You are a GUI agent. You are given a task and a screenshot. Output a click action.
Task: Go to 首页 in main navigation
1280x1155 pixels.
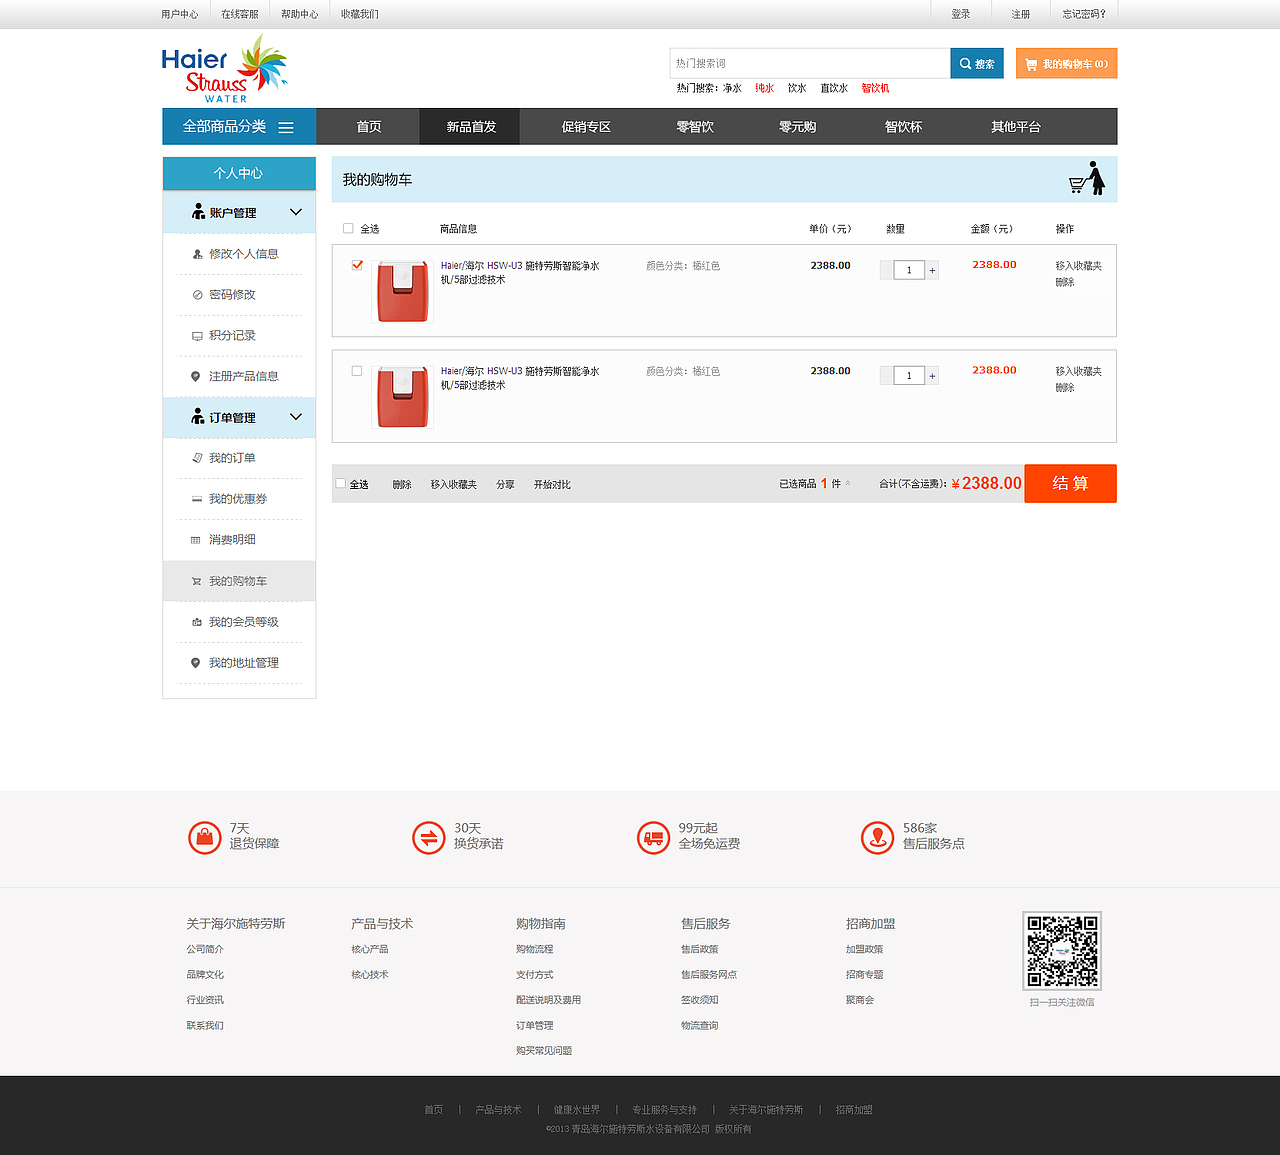369,127
